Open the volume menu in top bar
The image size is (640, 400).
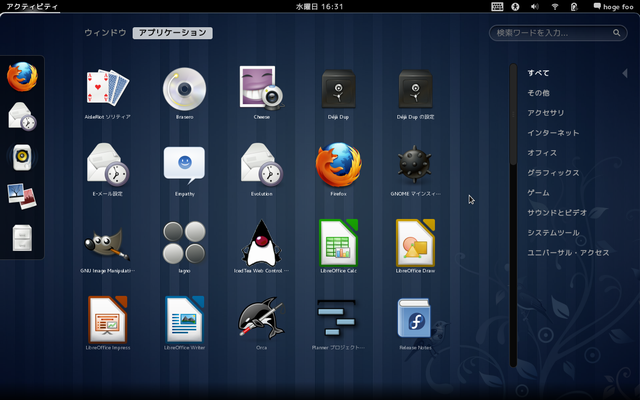click(x=535, y=6)
